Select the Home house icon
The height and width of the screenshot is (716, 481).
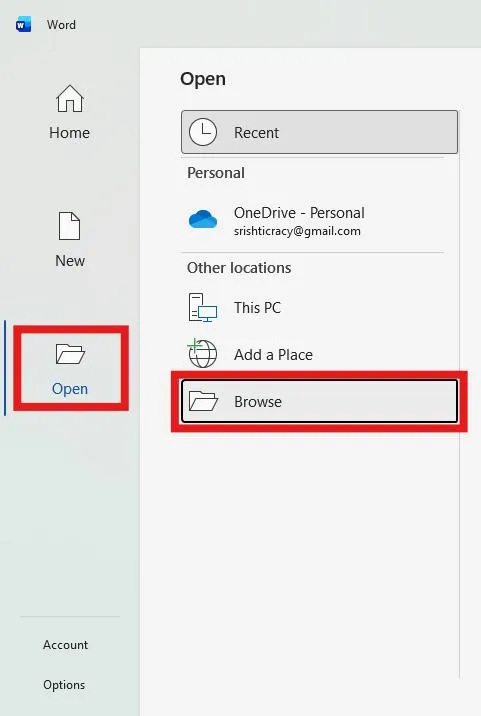pyautogui.click(x=70, y=98)
